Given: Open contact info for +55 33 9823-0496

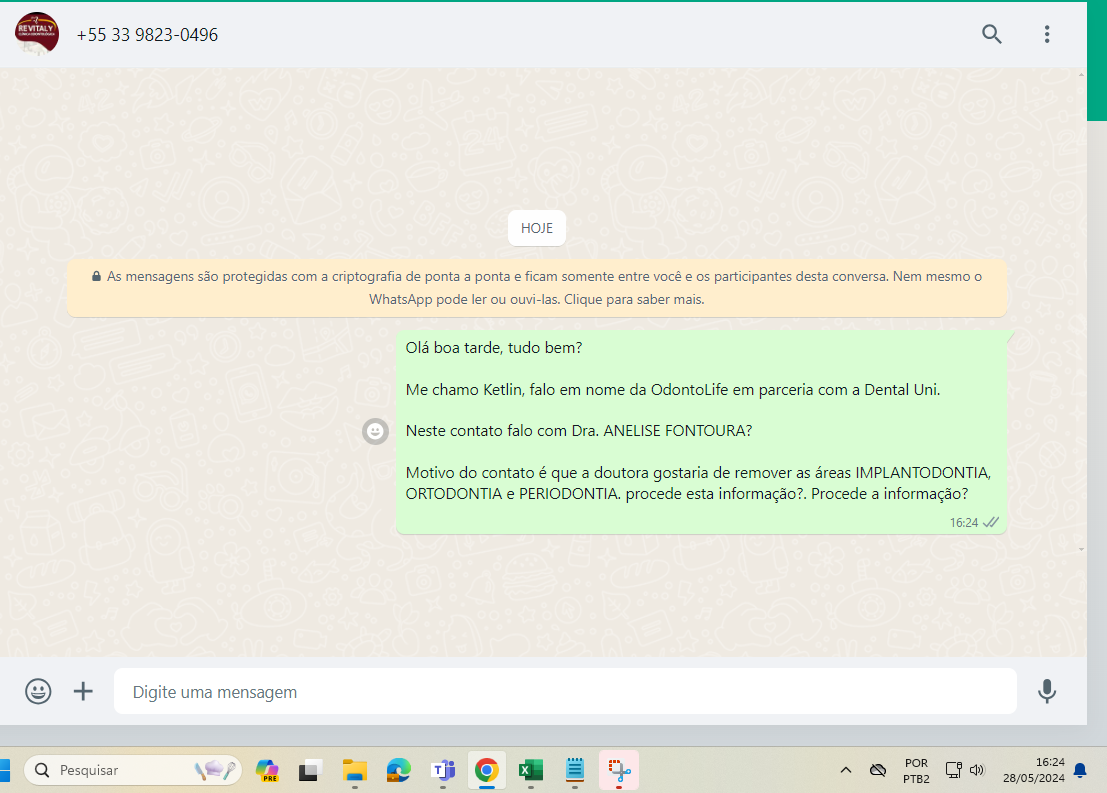Looking at the screenshot, I should pyautogui.click(x=147, y=35).
